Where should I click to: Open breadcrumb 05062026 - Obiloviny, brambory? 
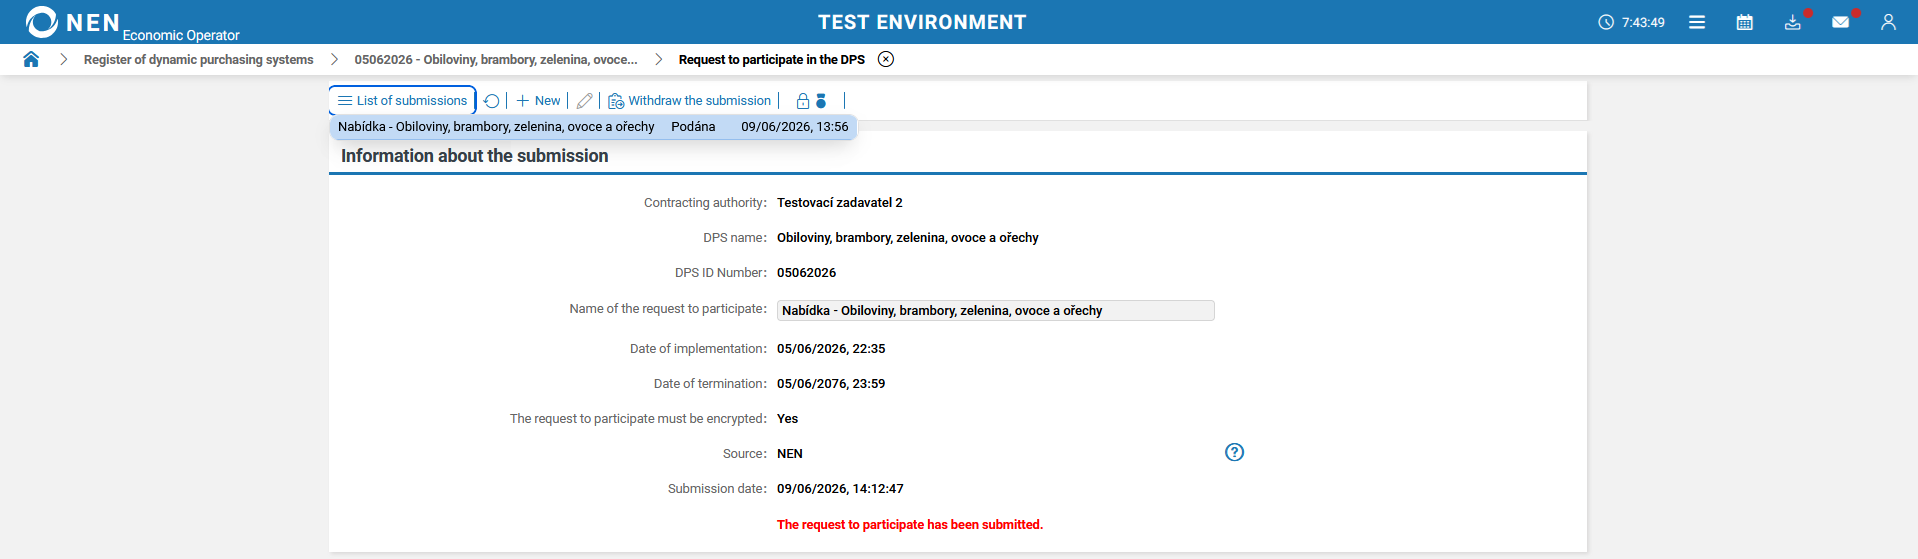496,60
